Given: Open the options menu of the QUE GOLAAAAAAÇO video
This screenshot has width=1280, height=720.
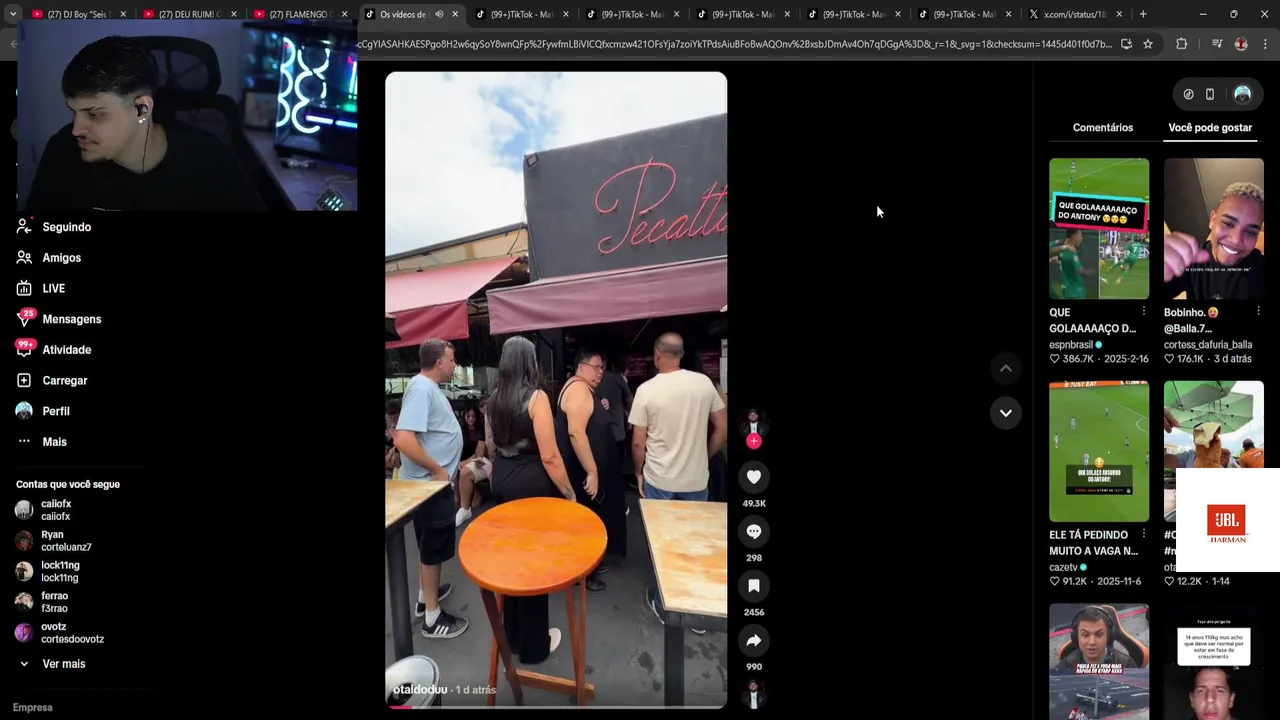Looking at the screenshot, I should pos(1144,312).
